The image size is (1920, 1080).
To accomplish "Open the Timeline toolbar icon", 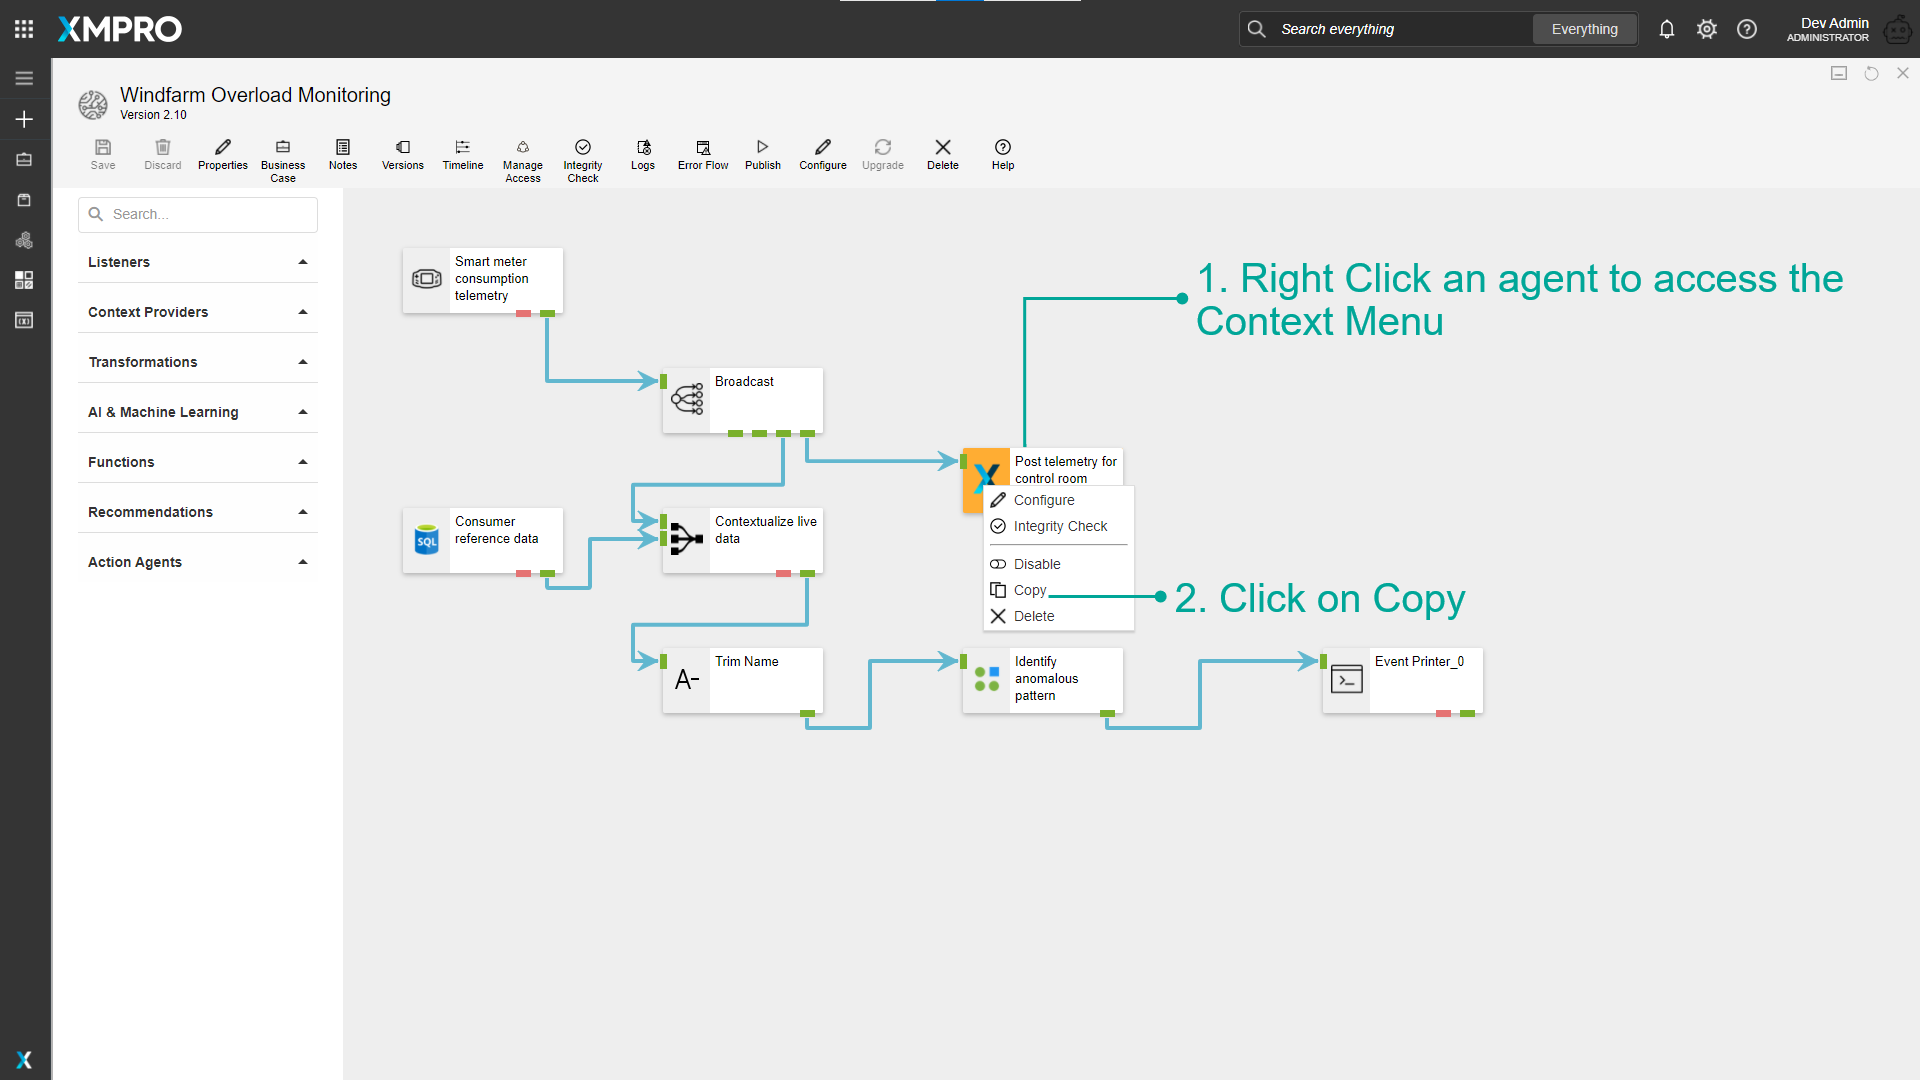I will tap(462, 156).
